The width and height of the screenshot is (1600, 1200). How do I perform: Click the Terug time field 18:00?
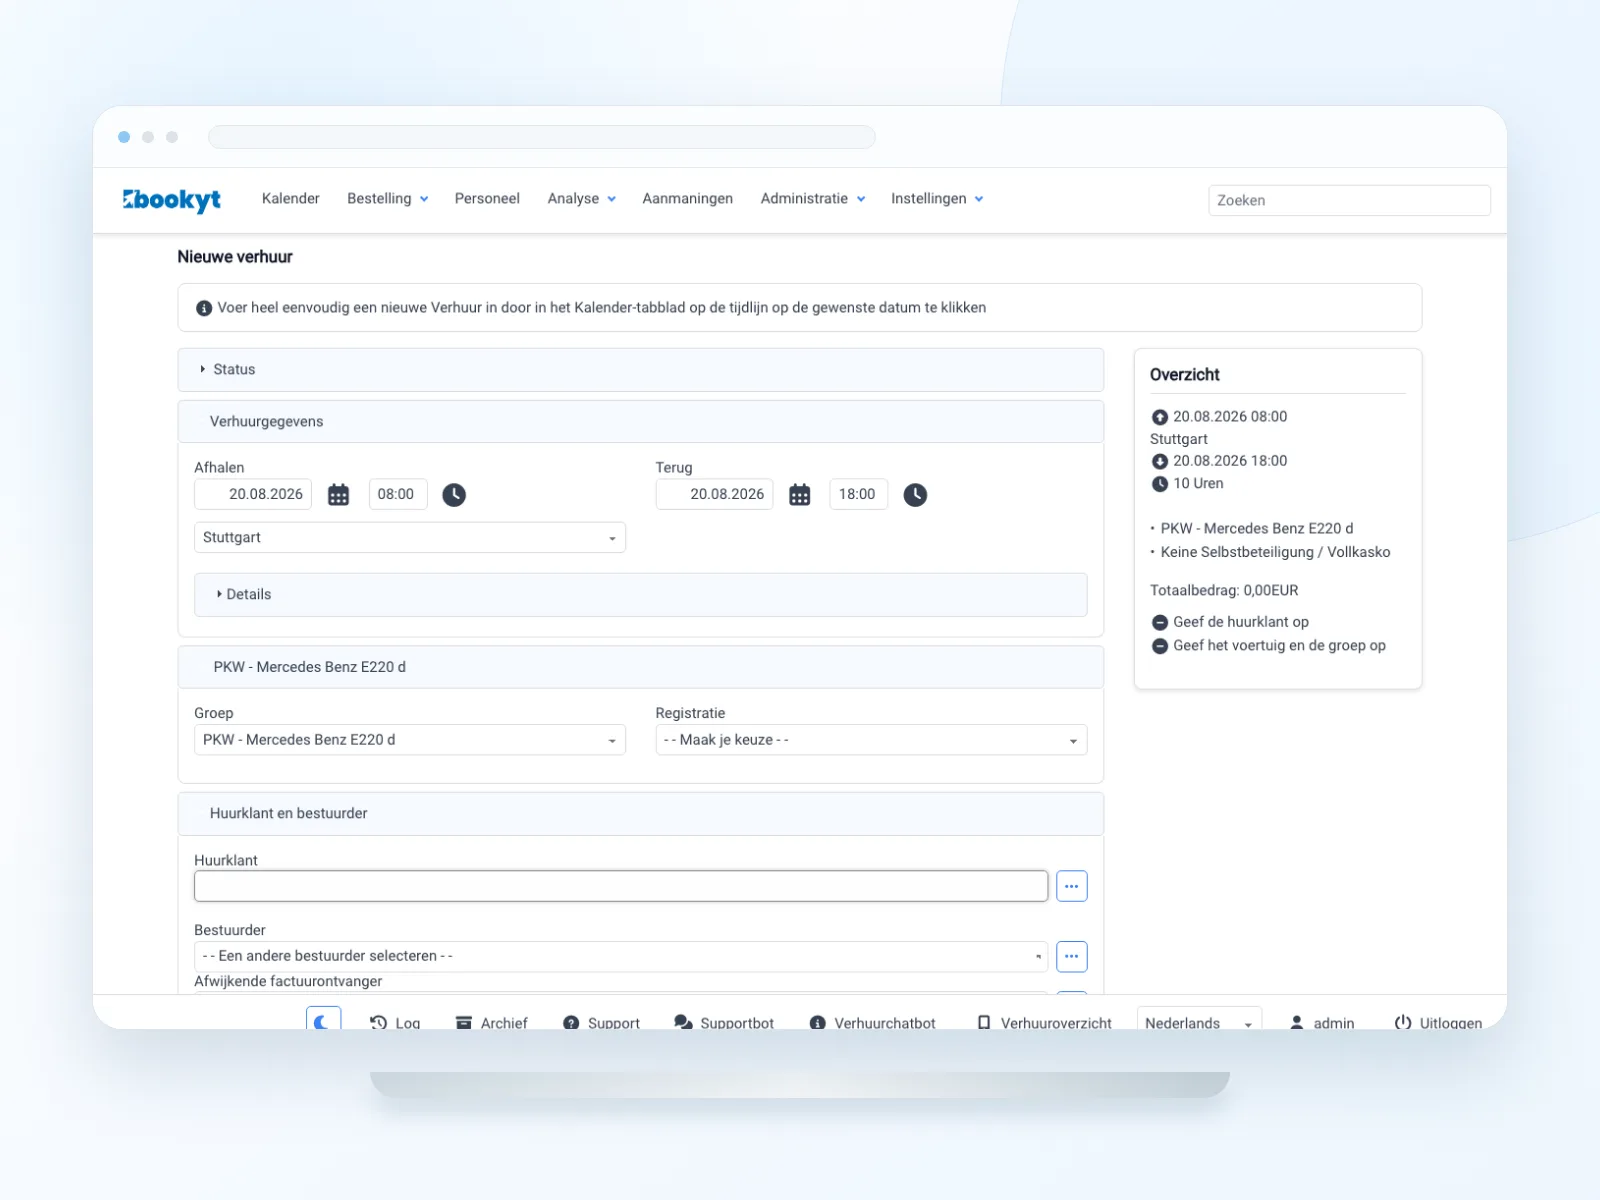pos(858,494)
